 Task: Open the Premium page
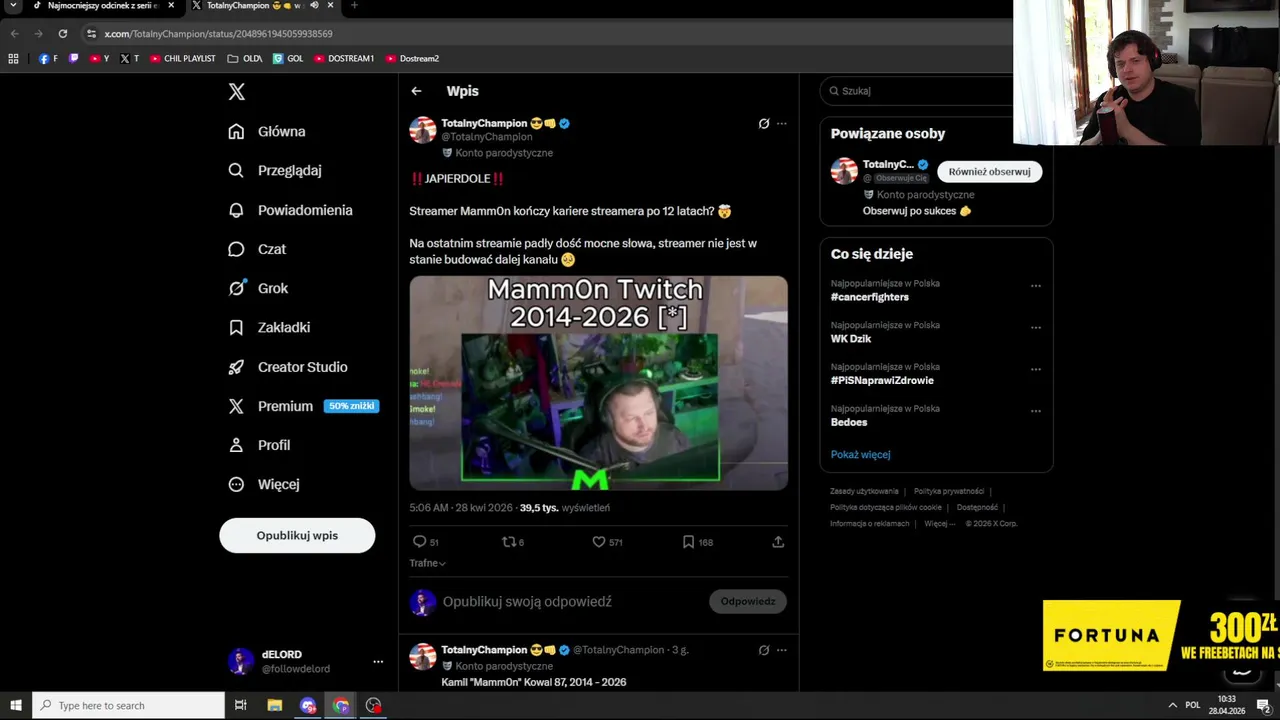click(303, 406)
